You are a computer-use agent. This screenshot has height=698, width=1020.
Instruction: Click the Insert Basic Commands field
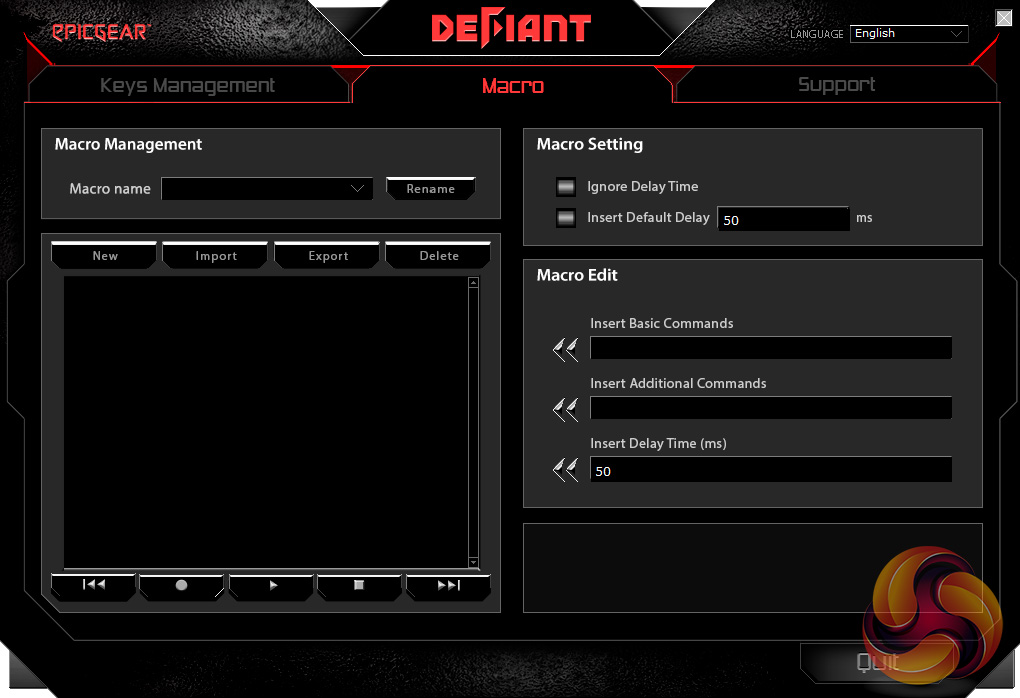[771, 348]
